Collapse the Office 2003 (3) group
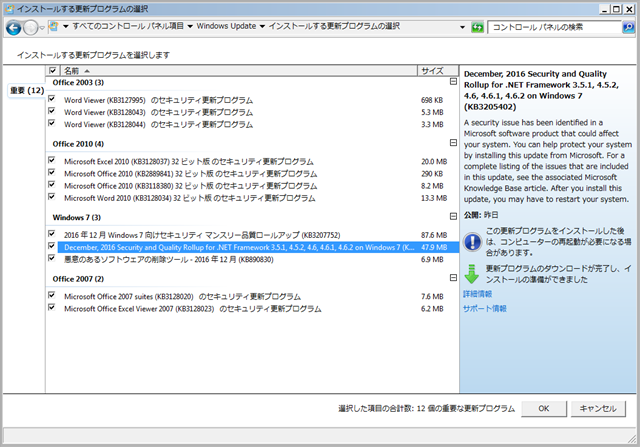 pyautogui.click(x=453, y=82)
